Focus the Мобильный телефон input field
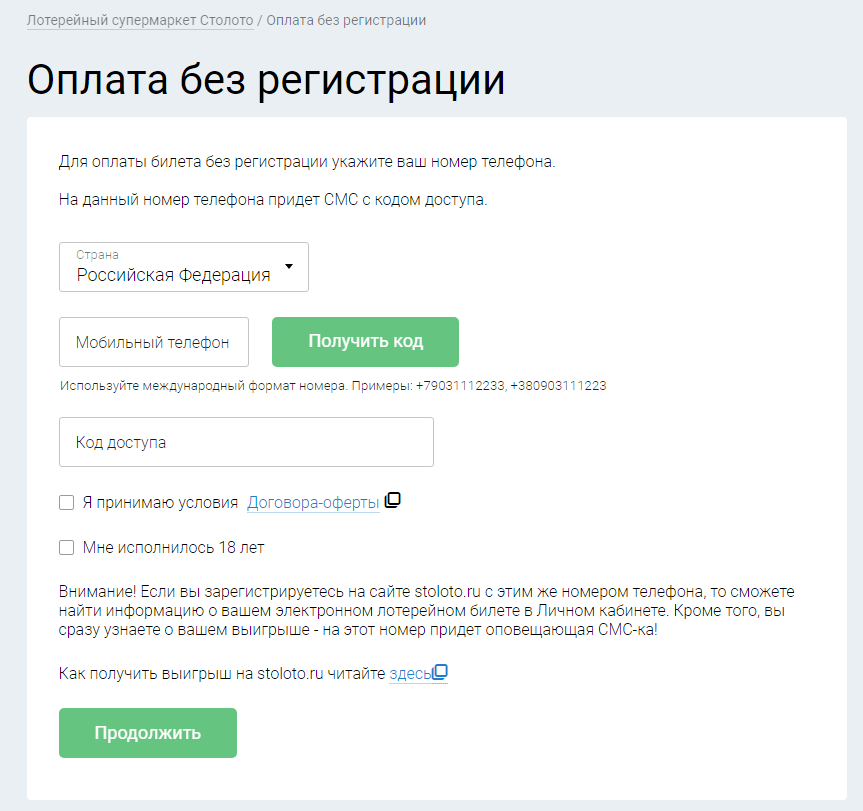Screen dimensions: 863x811 pyautogui.click(x=153, y=343)
